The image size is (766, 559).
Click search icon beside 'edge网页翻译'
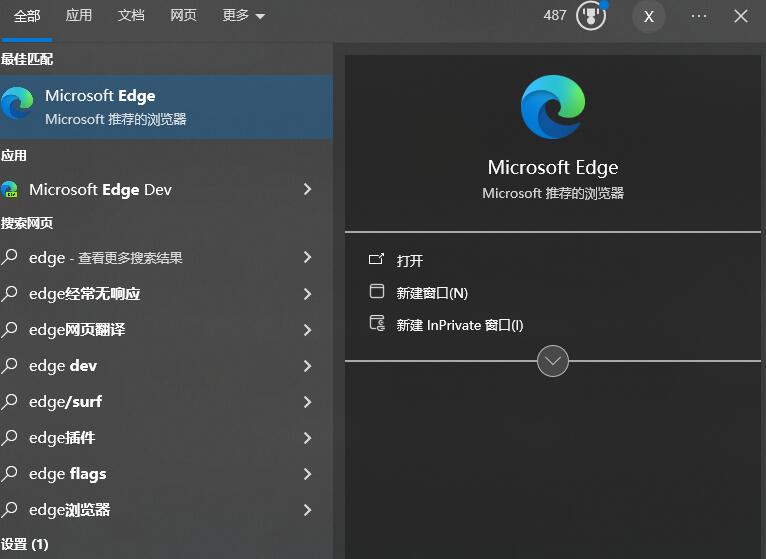pos(9,329)
